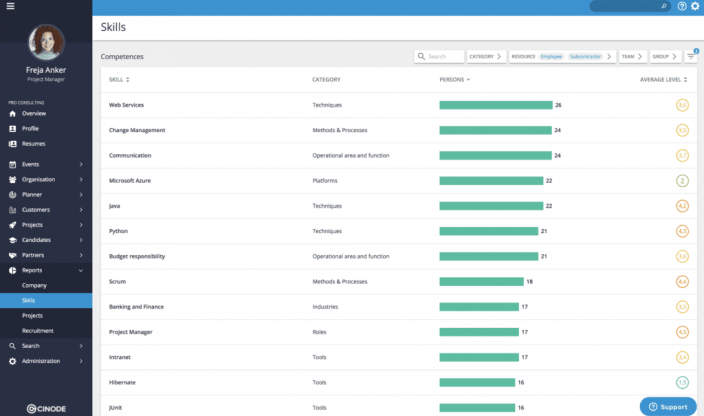
Task: Open the help question mark icon
Action: 682,6
